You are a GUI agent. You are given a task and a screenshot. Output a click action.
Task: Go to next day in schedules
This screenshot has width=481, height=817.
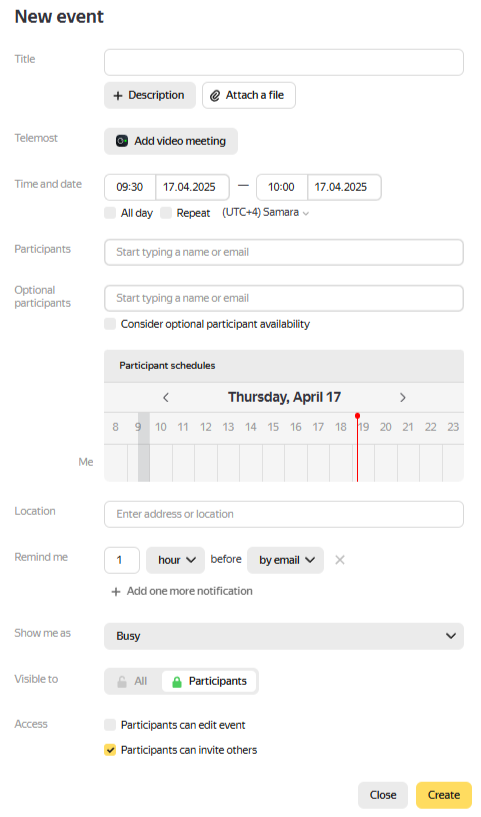pyautogui.click(x=402, y=398)
